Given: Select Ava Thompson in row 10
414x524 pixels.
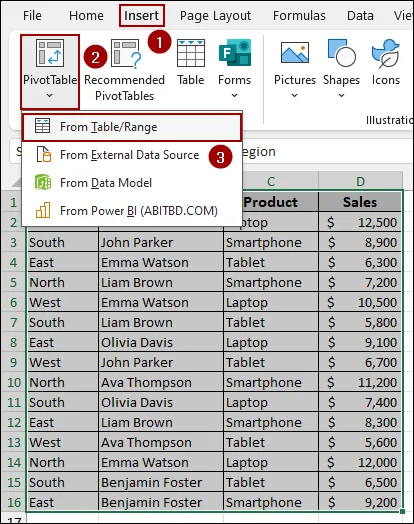Looking at the screenshot, I should tap(161, 382).
